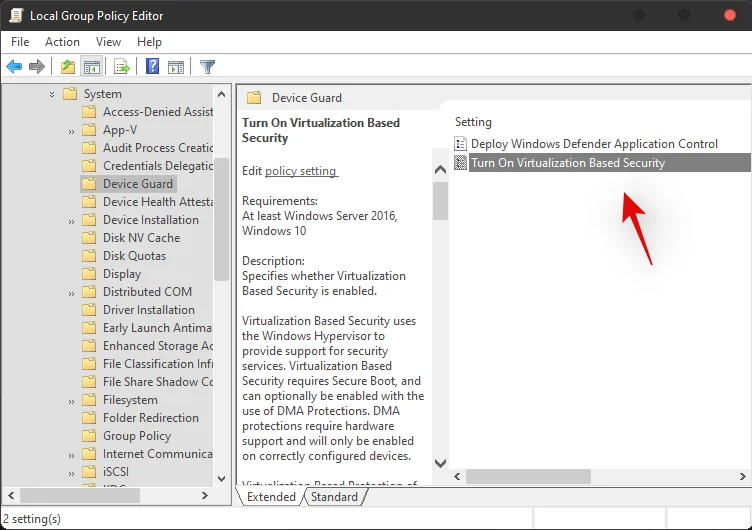The height and width of the screenshot is (530, 752).
Task: Click the Extended tab
Action: (271, 497)
